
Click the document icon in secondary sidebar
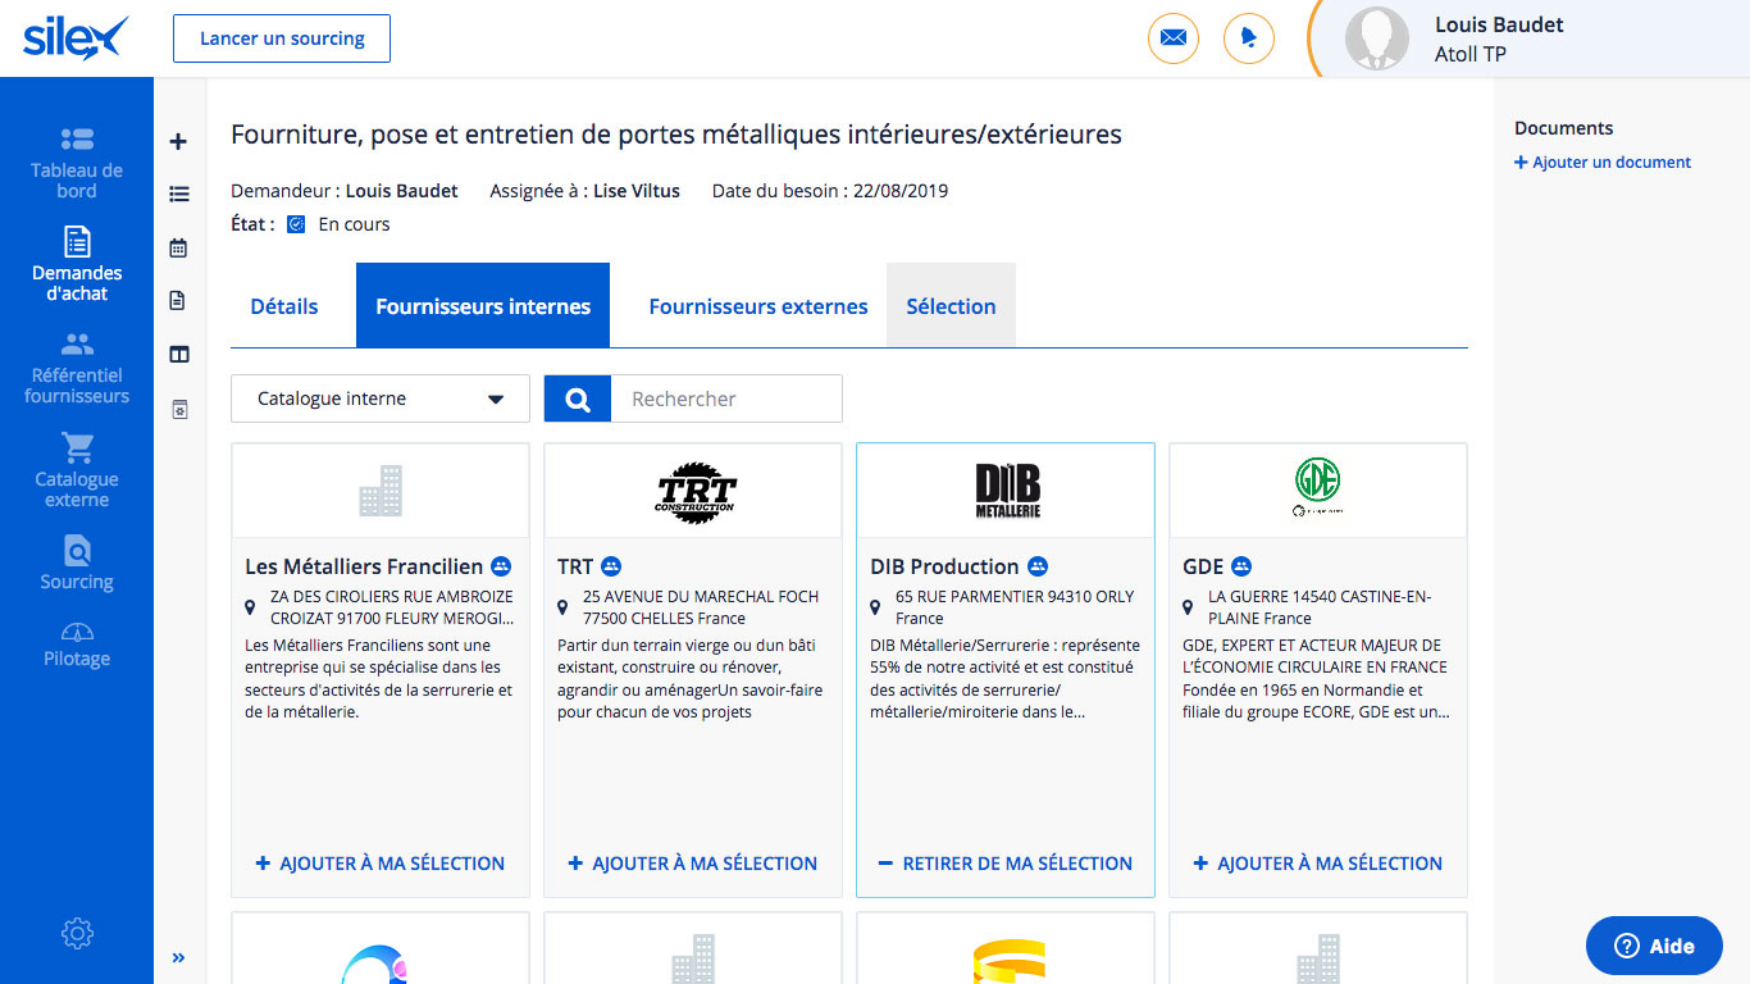tap(178, 300)
